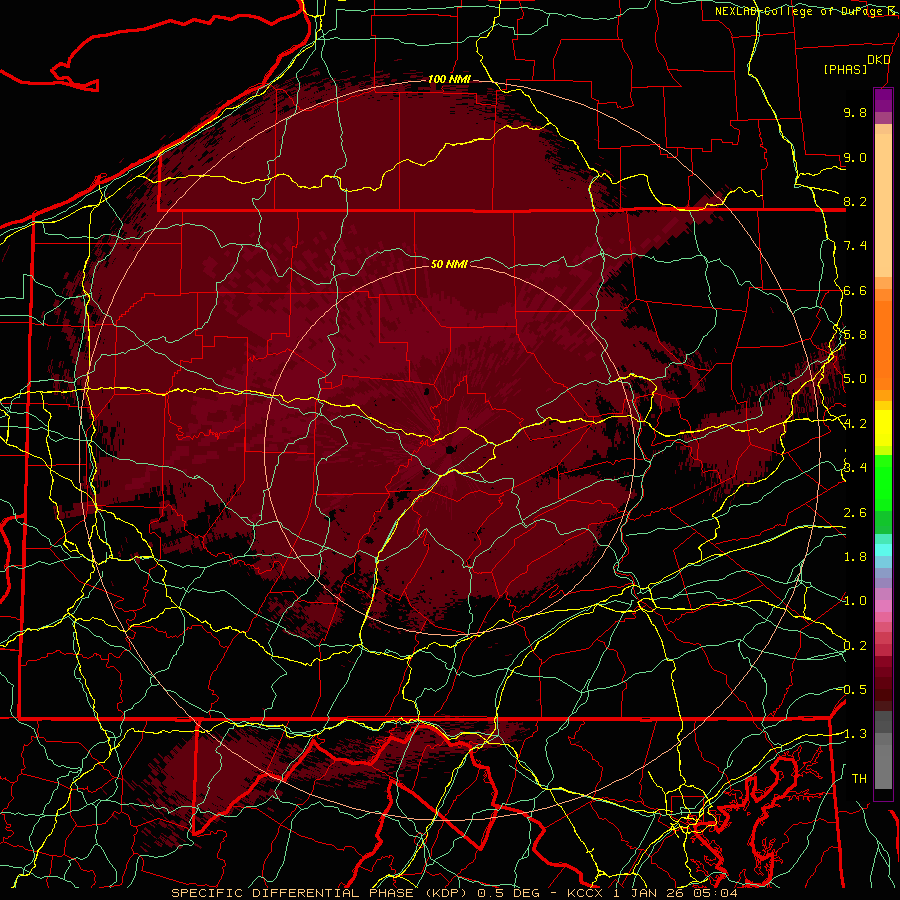Click the 4.2 value on the scale
The width and height of the screenshot is (900, 900).
tap(855, 424)
